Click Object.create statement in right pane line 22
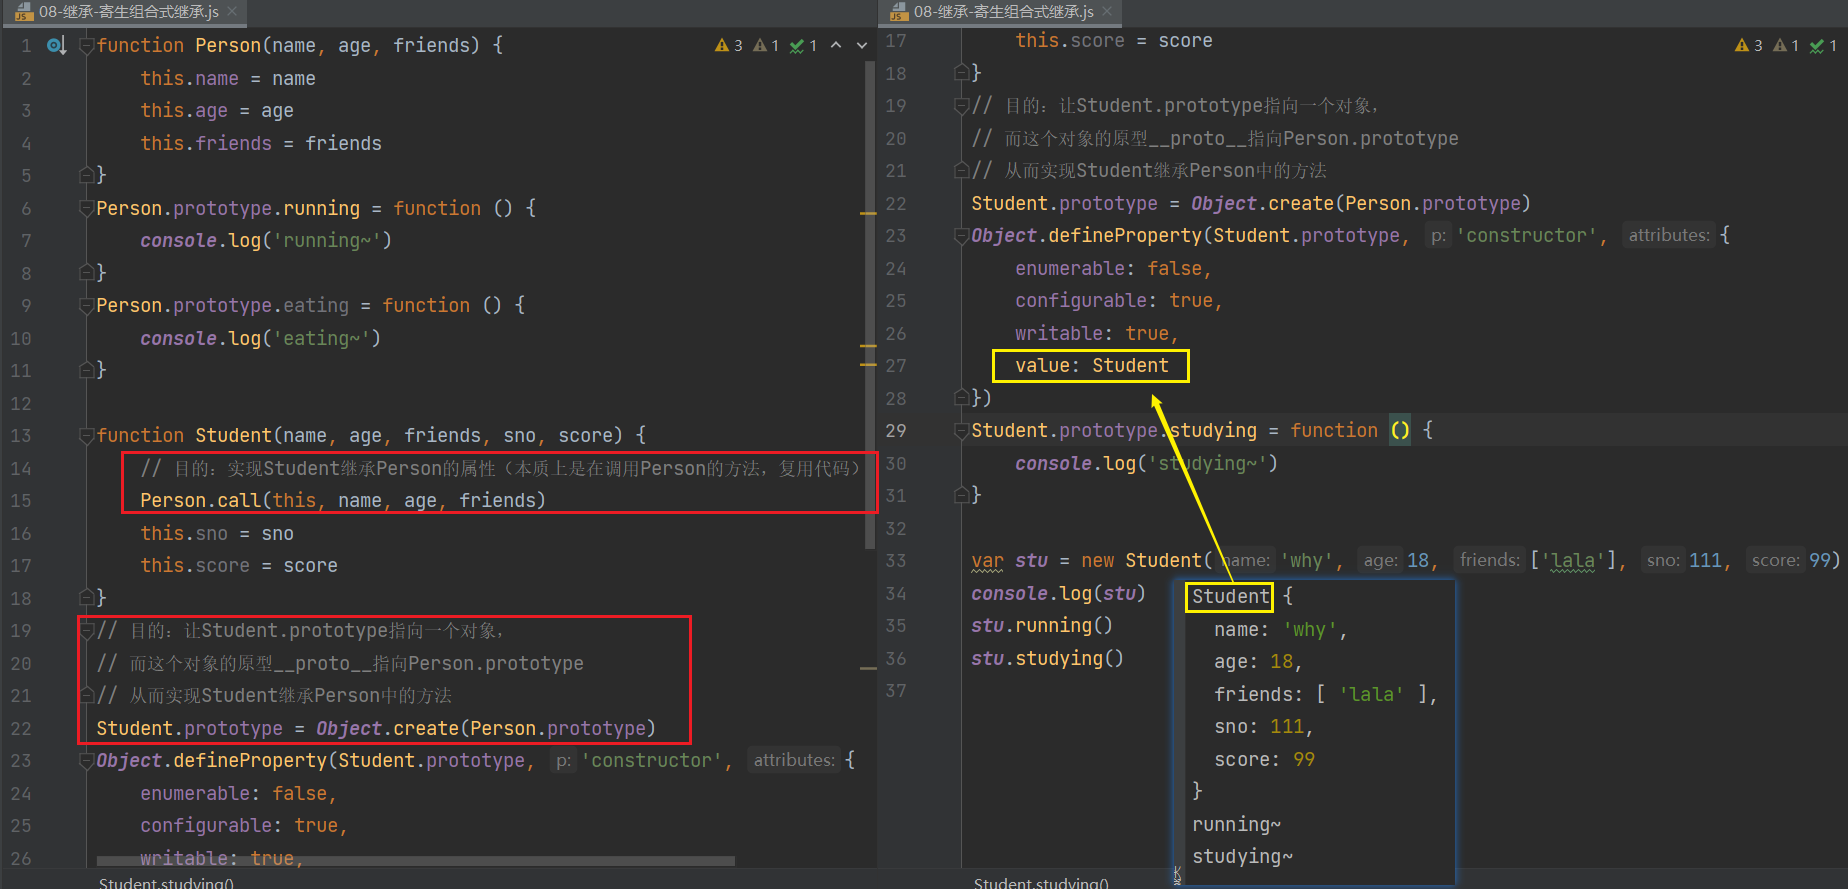The width and height of the screenshot is (1848, 889). 1251,203
